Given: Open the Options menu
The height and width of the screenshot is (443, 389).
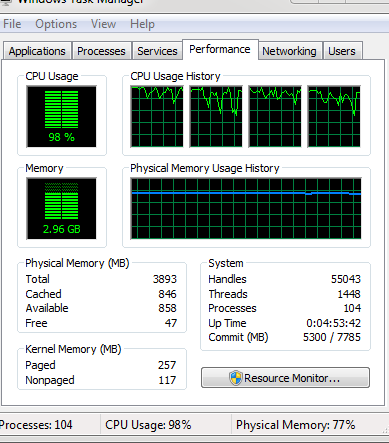Looking at the screenshot, I should click(56, 24).
